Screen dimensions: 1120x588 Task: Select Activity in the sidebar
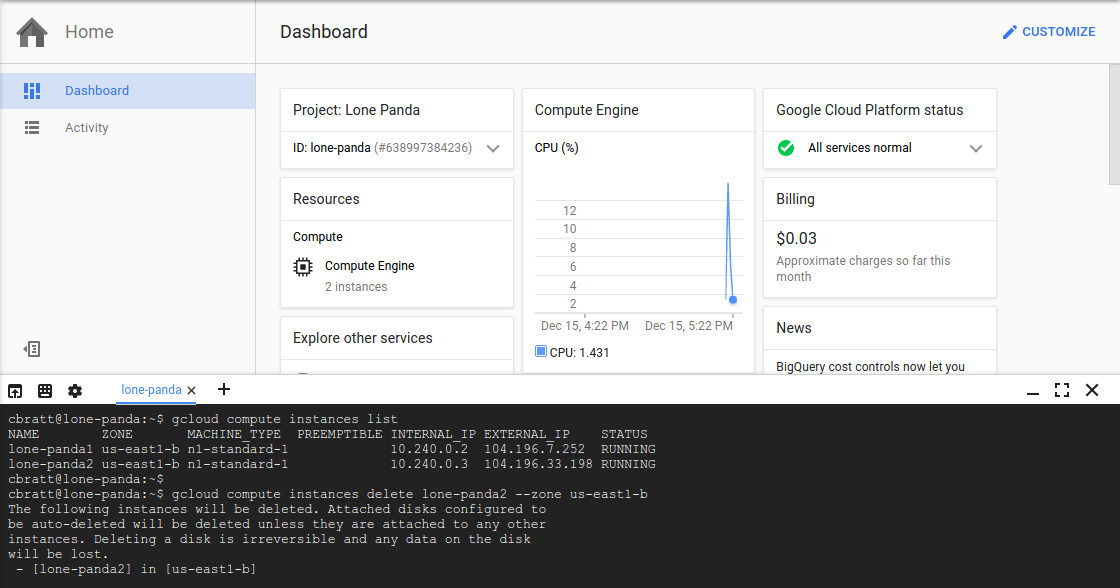(x=86, y=127)
